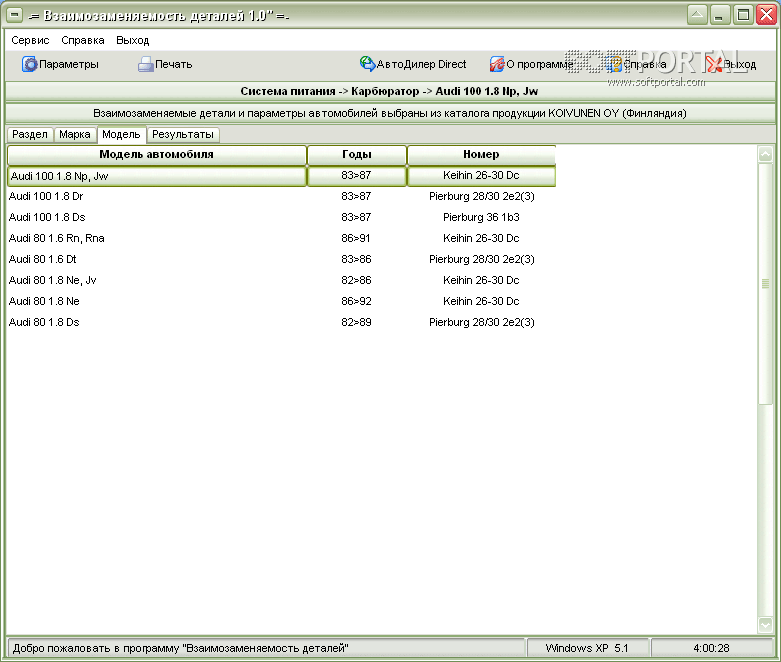Image resolution: width=781 pixels, height=662 pixels.
Task: Click Pierburg 36 1b3 cell
Action: [x=481, y=217]
